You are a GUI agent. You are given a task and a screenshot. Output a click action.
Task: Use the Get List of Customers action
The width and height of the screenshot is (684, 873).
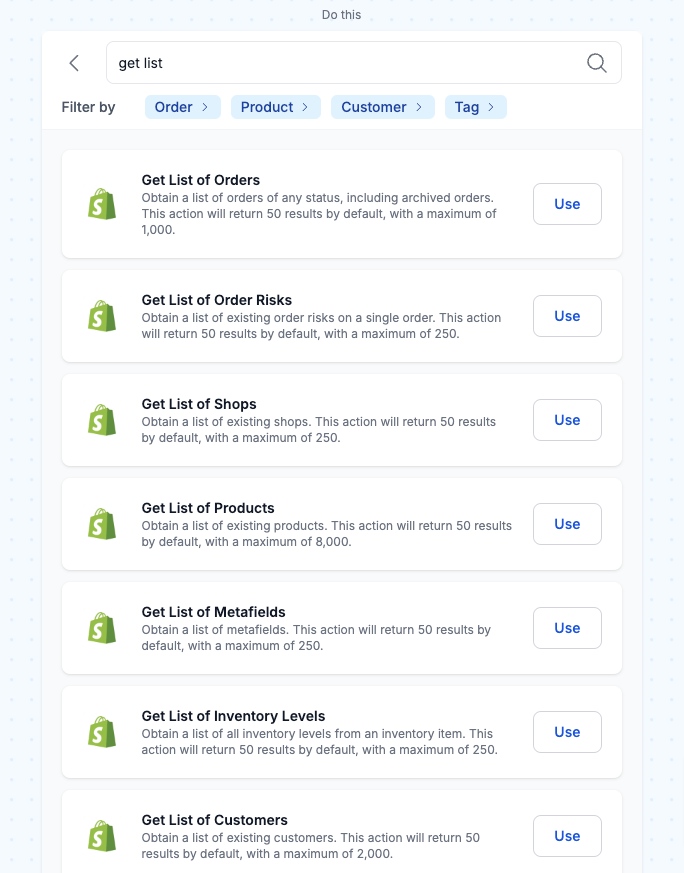tap(567, 836)
